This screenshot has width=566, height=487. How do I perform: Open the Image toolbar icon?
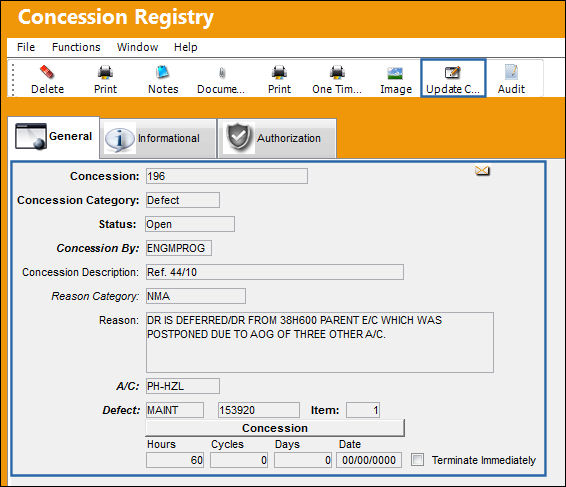point(395,73)
